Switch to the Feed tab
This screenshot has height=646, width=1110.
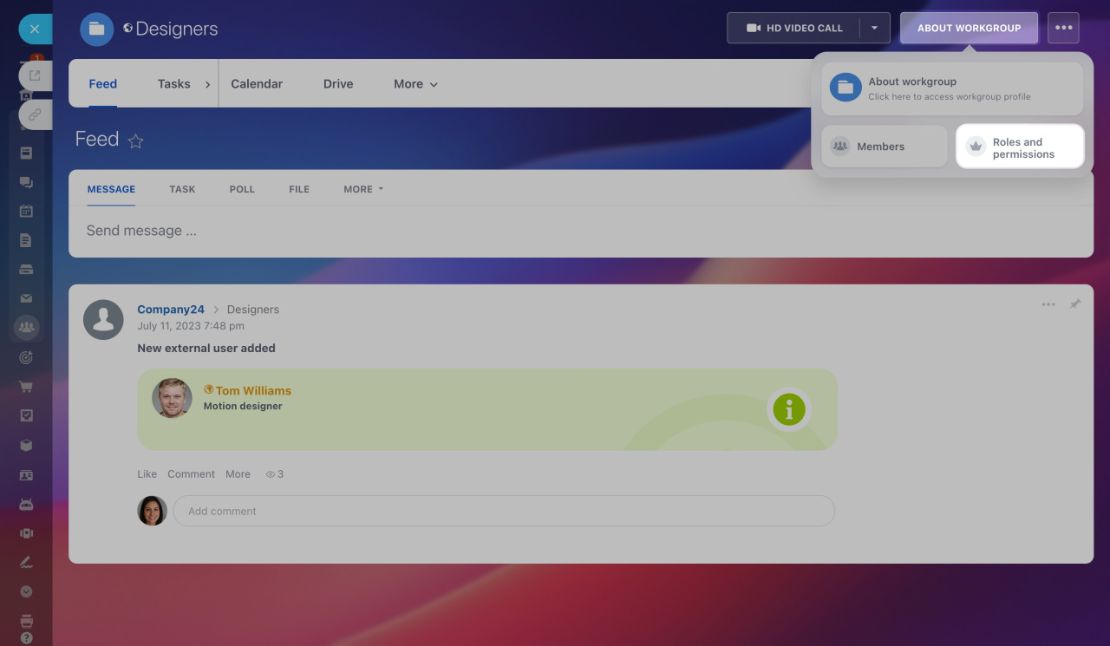[103, 83]
